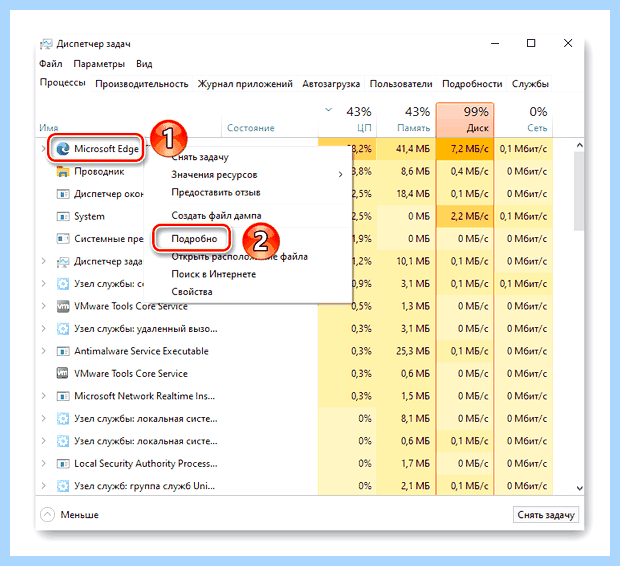Image resolution: width=620 pixels, height=566 pixels.
Task: Sort by the ЦП column header
Action: click(348, 119)
